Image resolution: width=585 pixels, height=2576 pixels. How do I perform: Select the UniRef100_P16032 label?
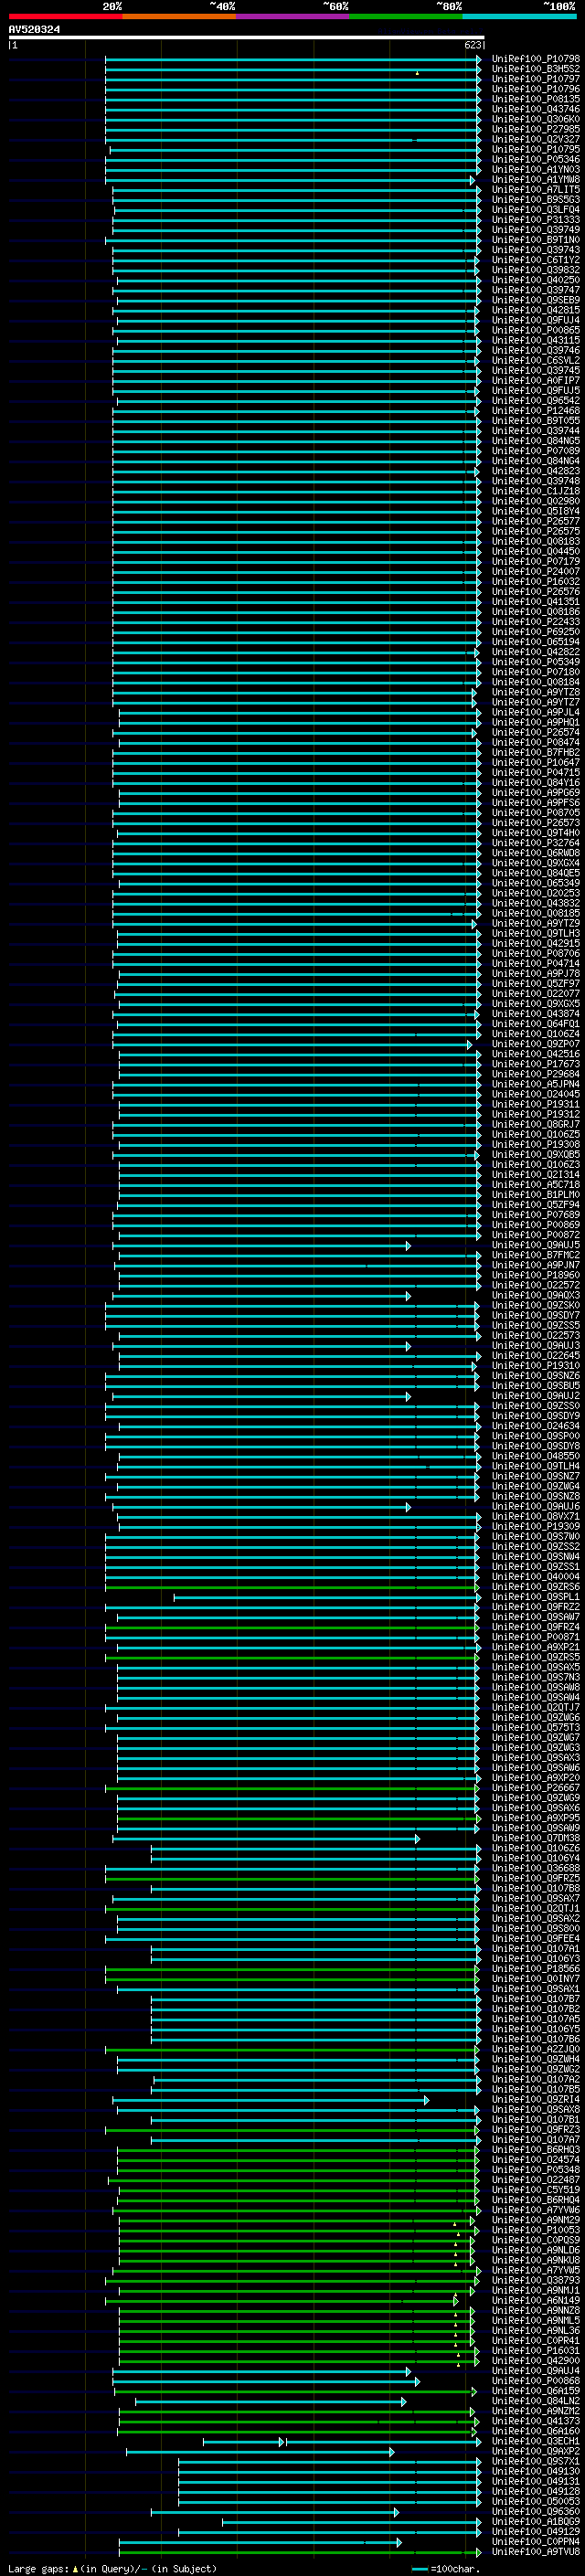point(536,581)
